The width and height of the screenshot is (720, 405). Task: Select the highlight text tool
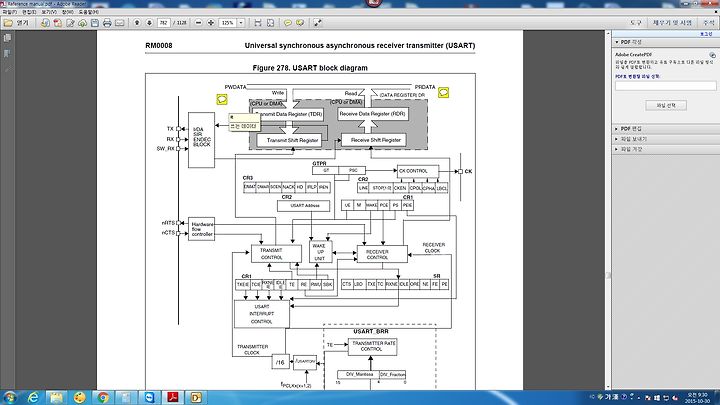[x=300, y=22]
